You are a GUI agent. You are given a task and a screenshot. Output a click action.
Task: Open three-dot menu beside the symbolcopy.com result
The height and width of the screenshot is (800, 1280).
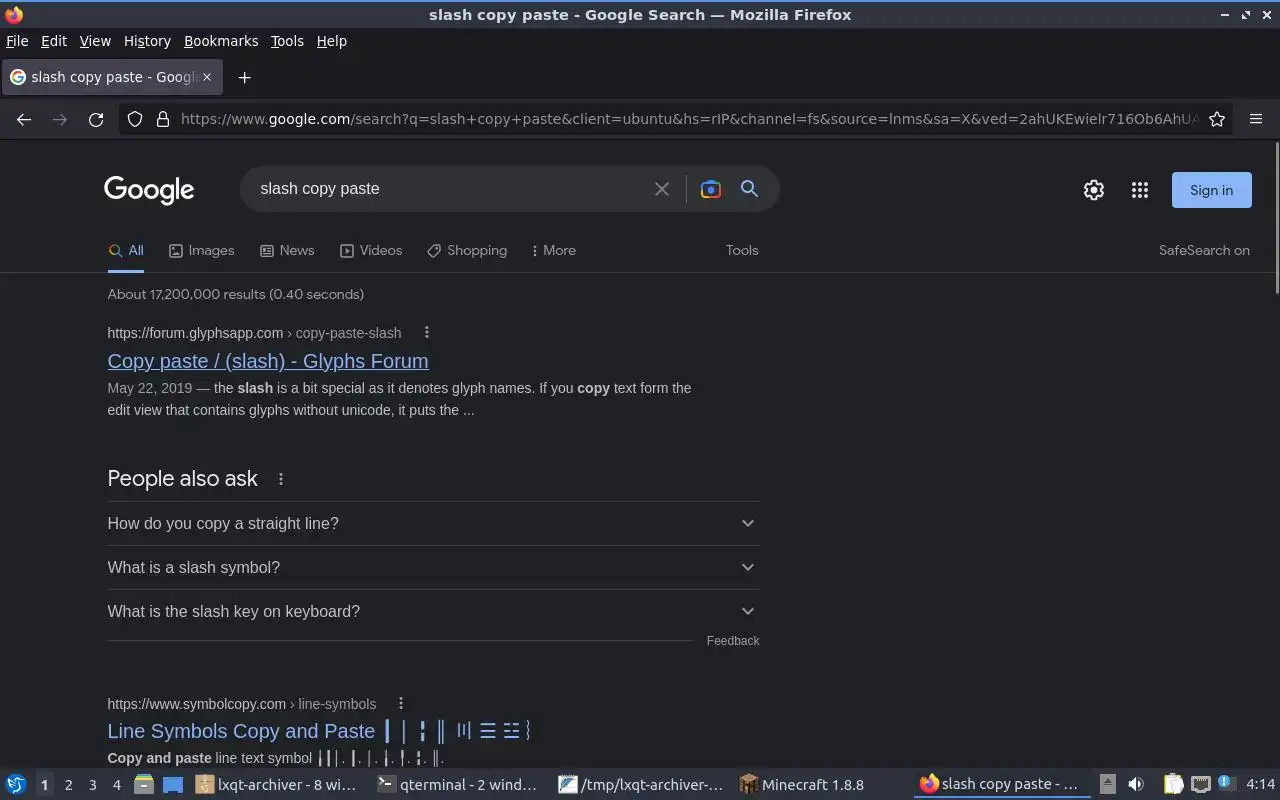pyautogui.click(x=401, y=703)
